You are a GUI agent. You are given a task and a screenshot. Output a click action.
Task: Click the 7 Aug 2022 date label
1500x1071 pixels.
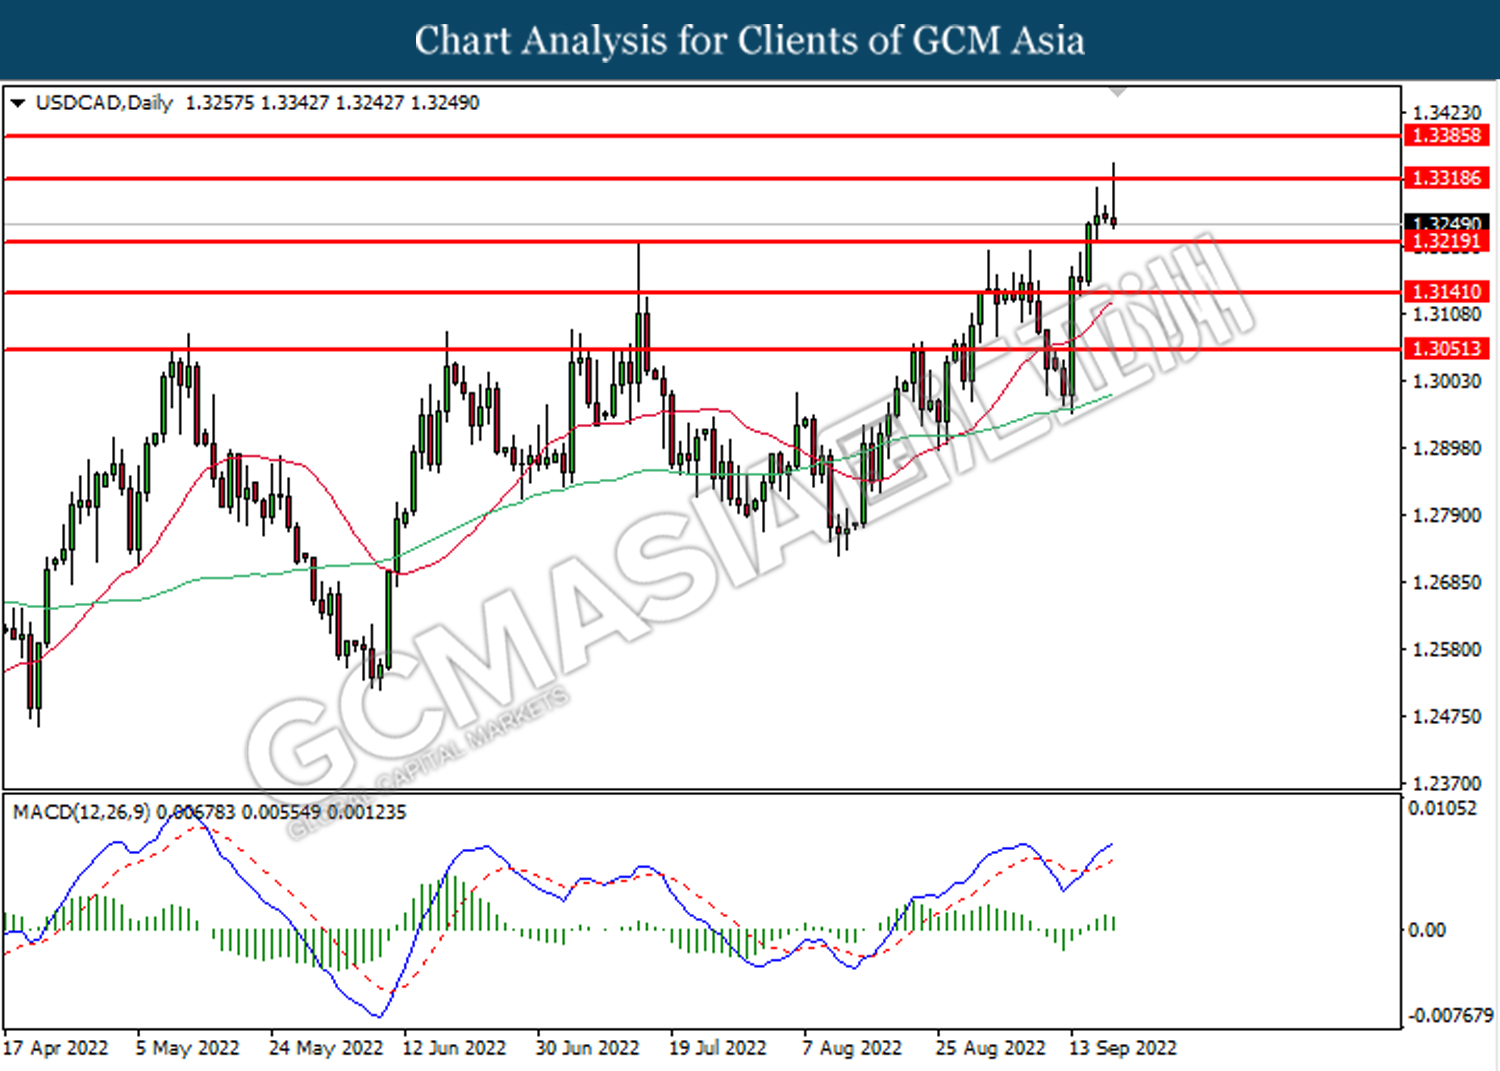[852, 1048]
